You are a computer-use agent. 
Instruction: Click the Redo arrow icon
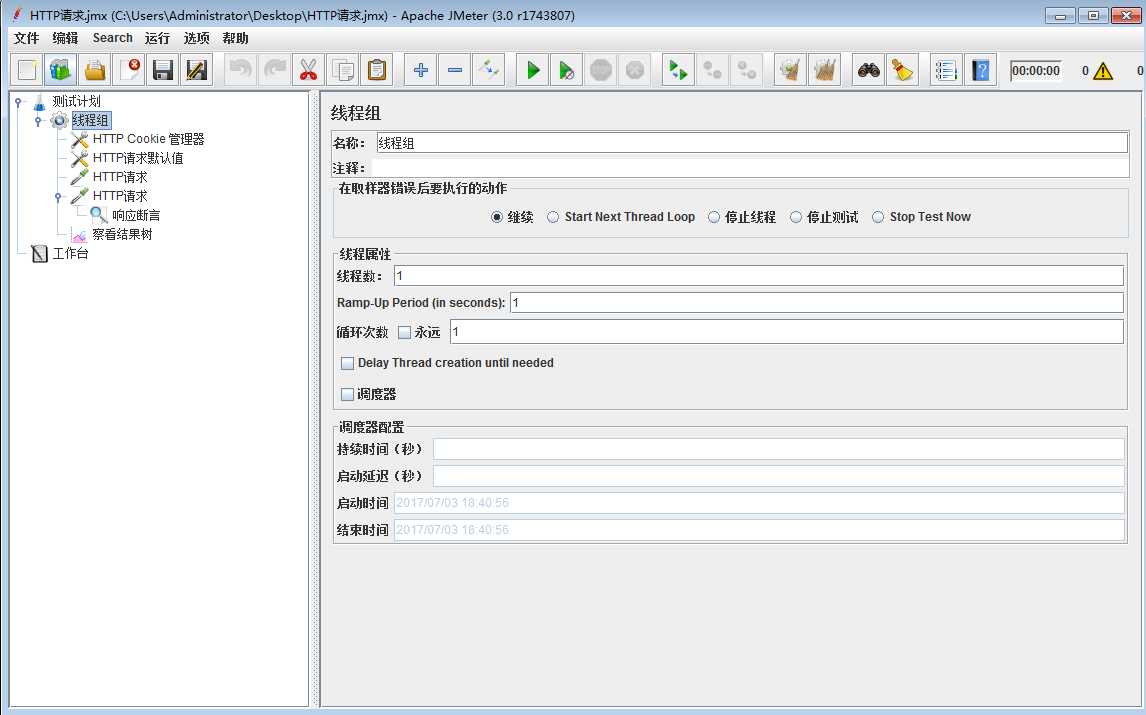pos(275,70)
